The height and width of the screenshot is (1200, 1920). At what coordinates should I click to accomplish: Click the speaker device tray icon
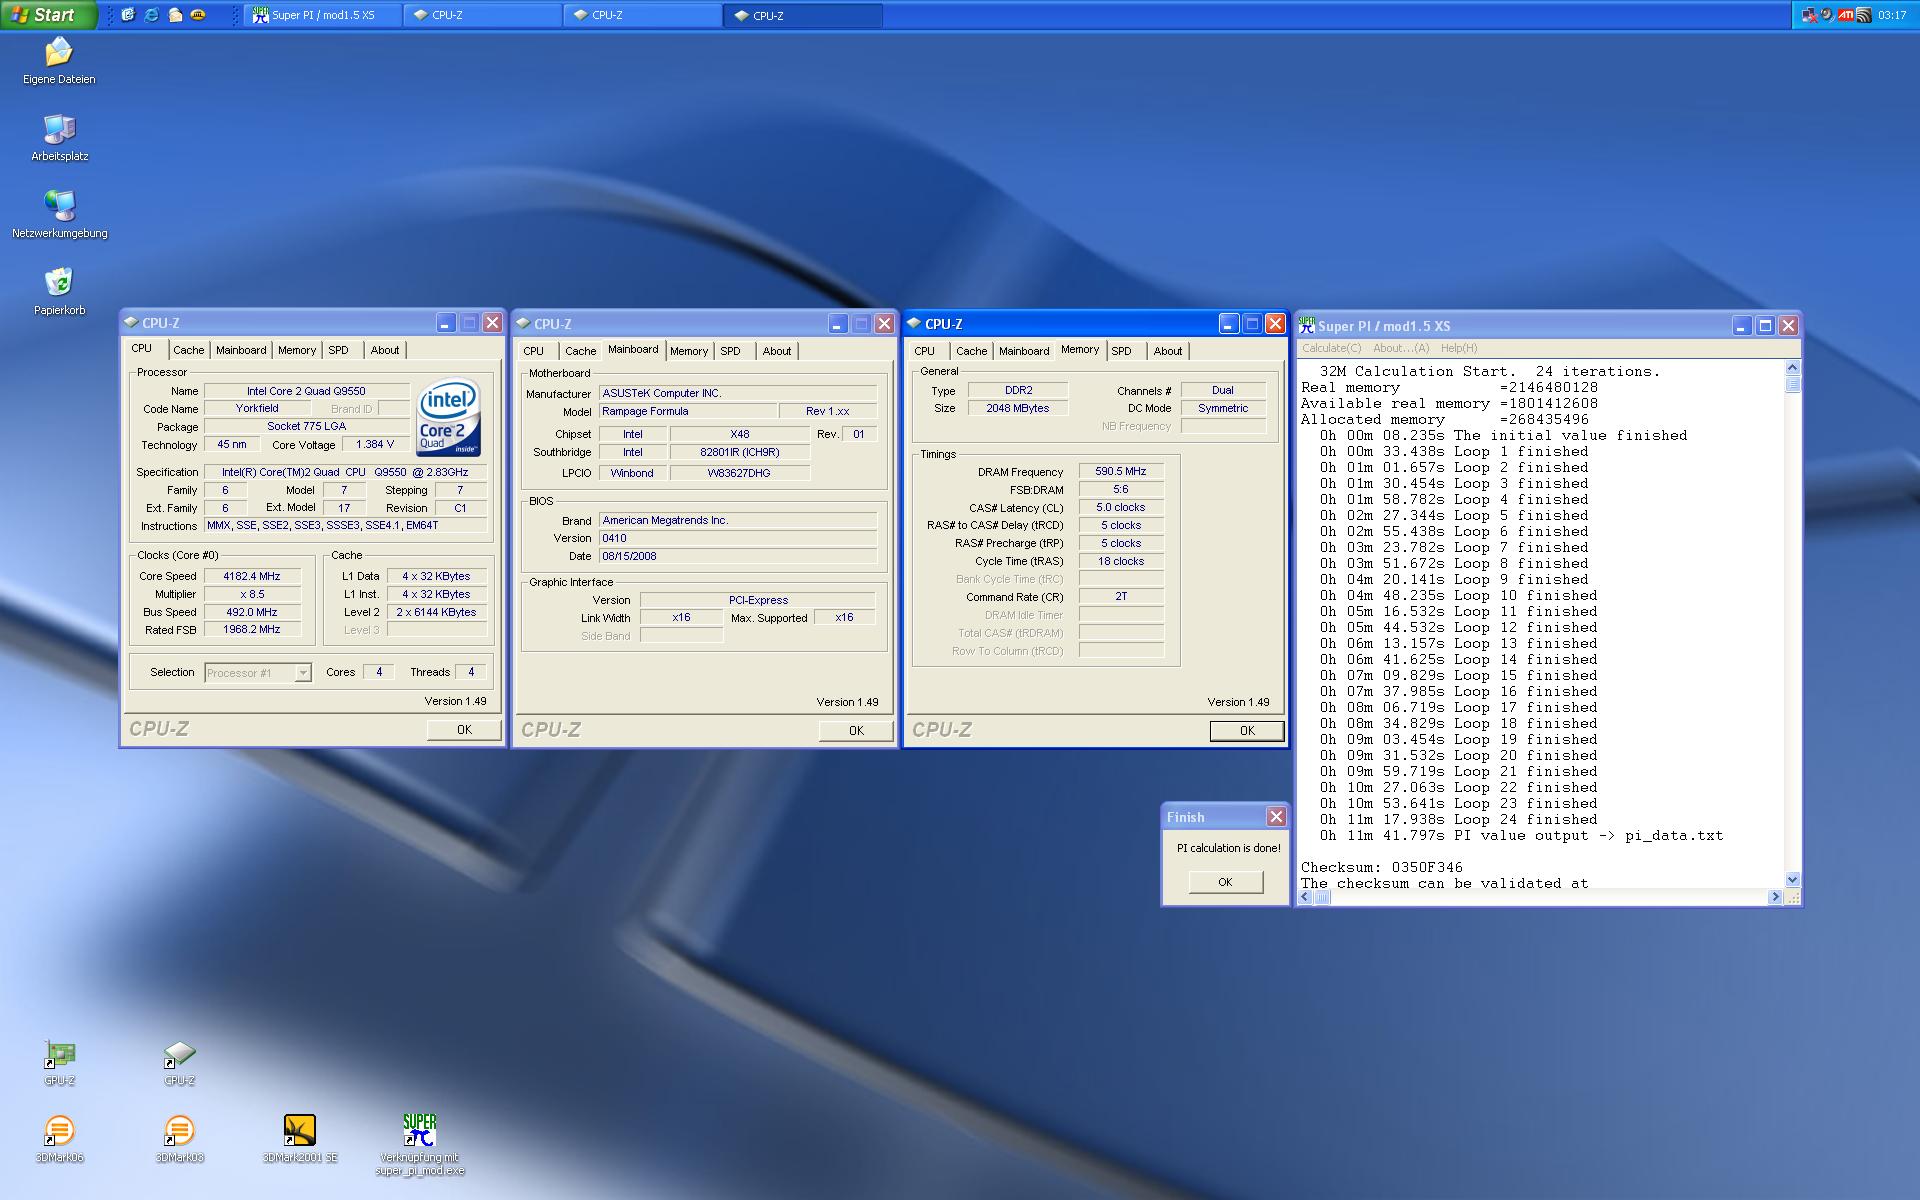coord(1827,15)
